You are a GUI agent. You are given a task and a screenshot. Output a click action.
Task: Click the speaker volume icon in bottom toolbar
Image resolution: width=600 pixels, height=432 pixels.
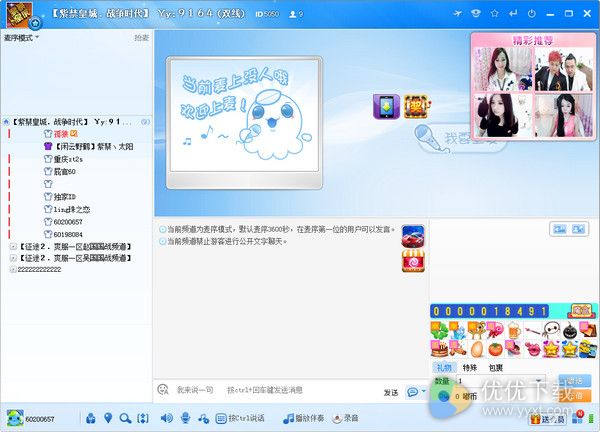(x=166, y=418)
